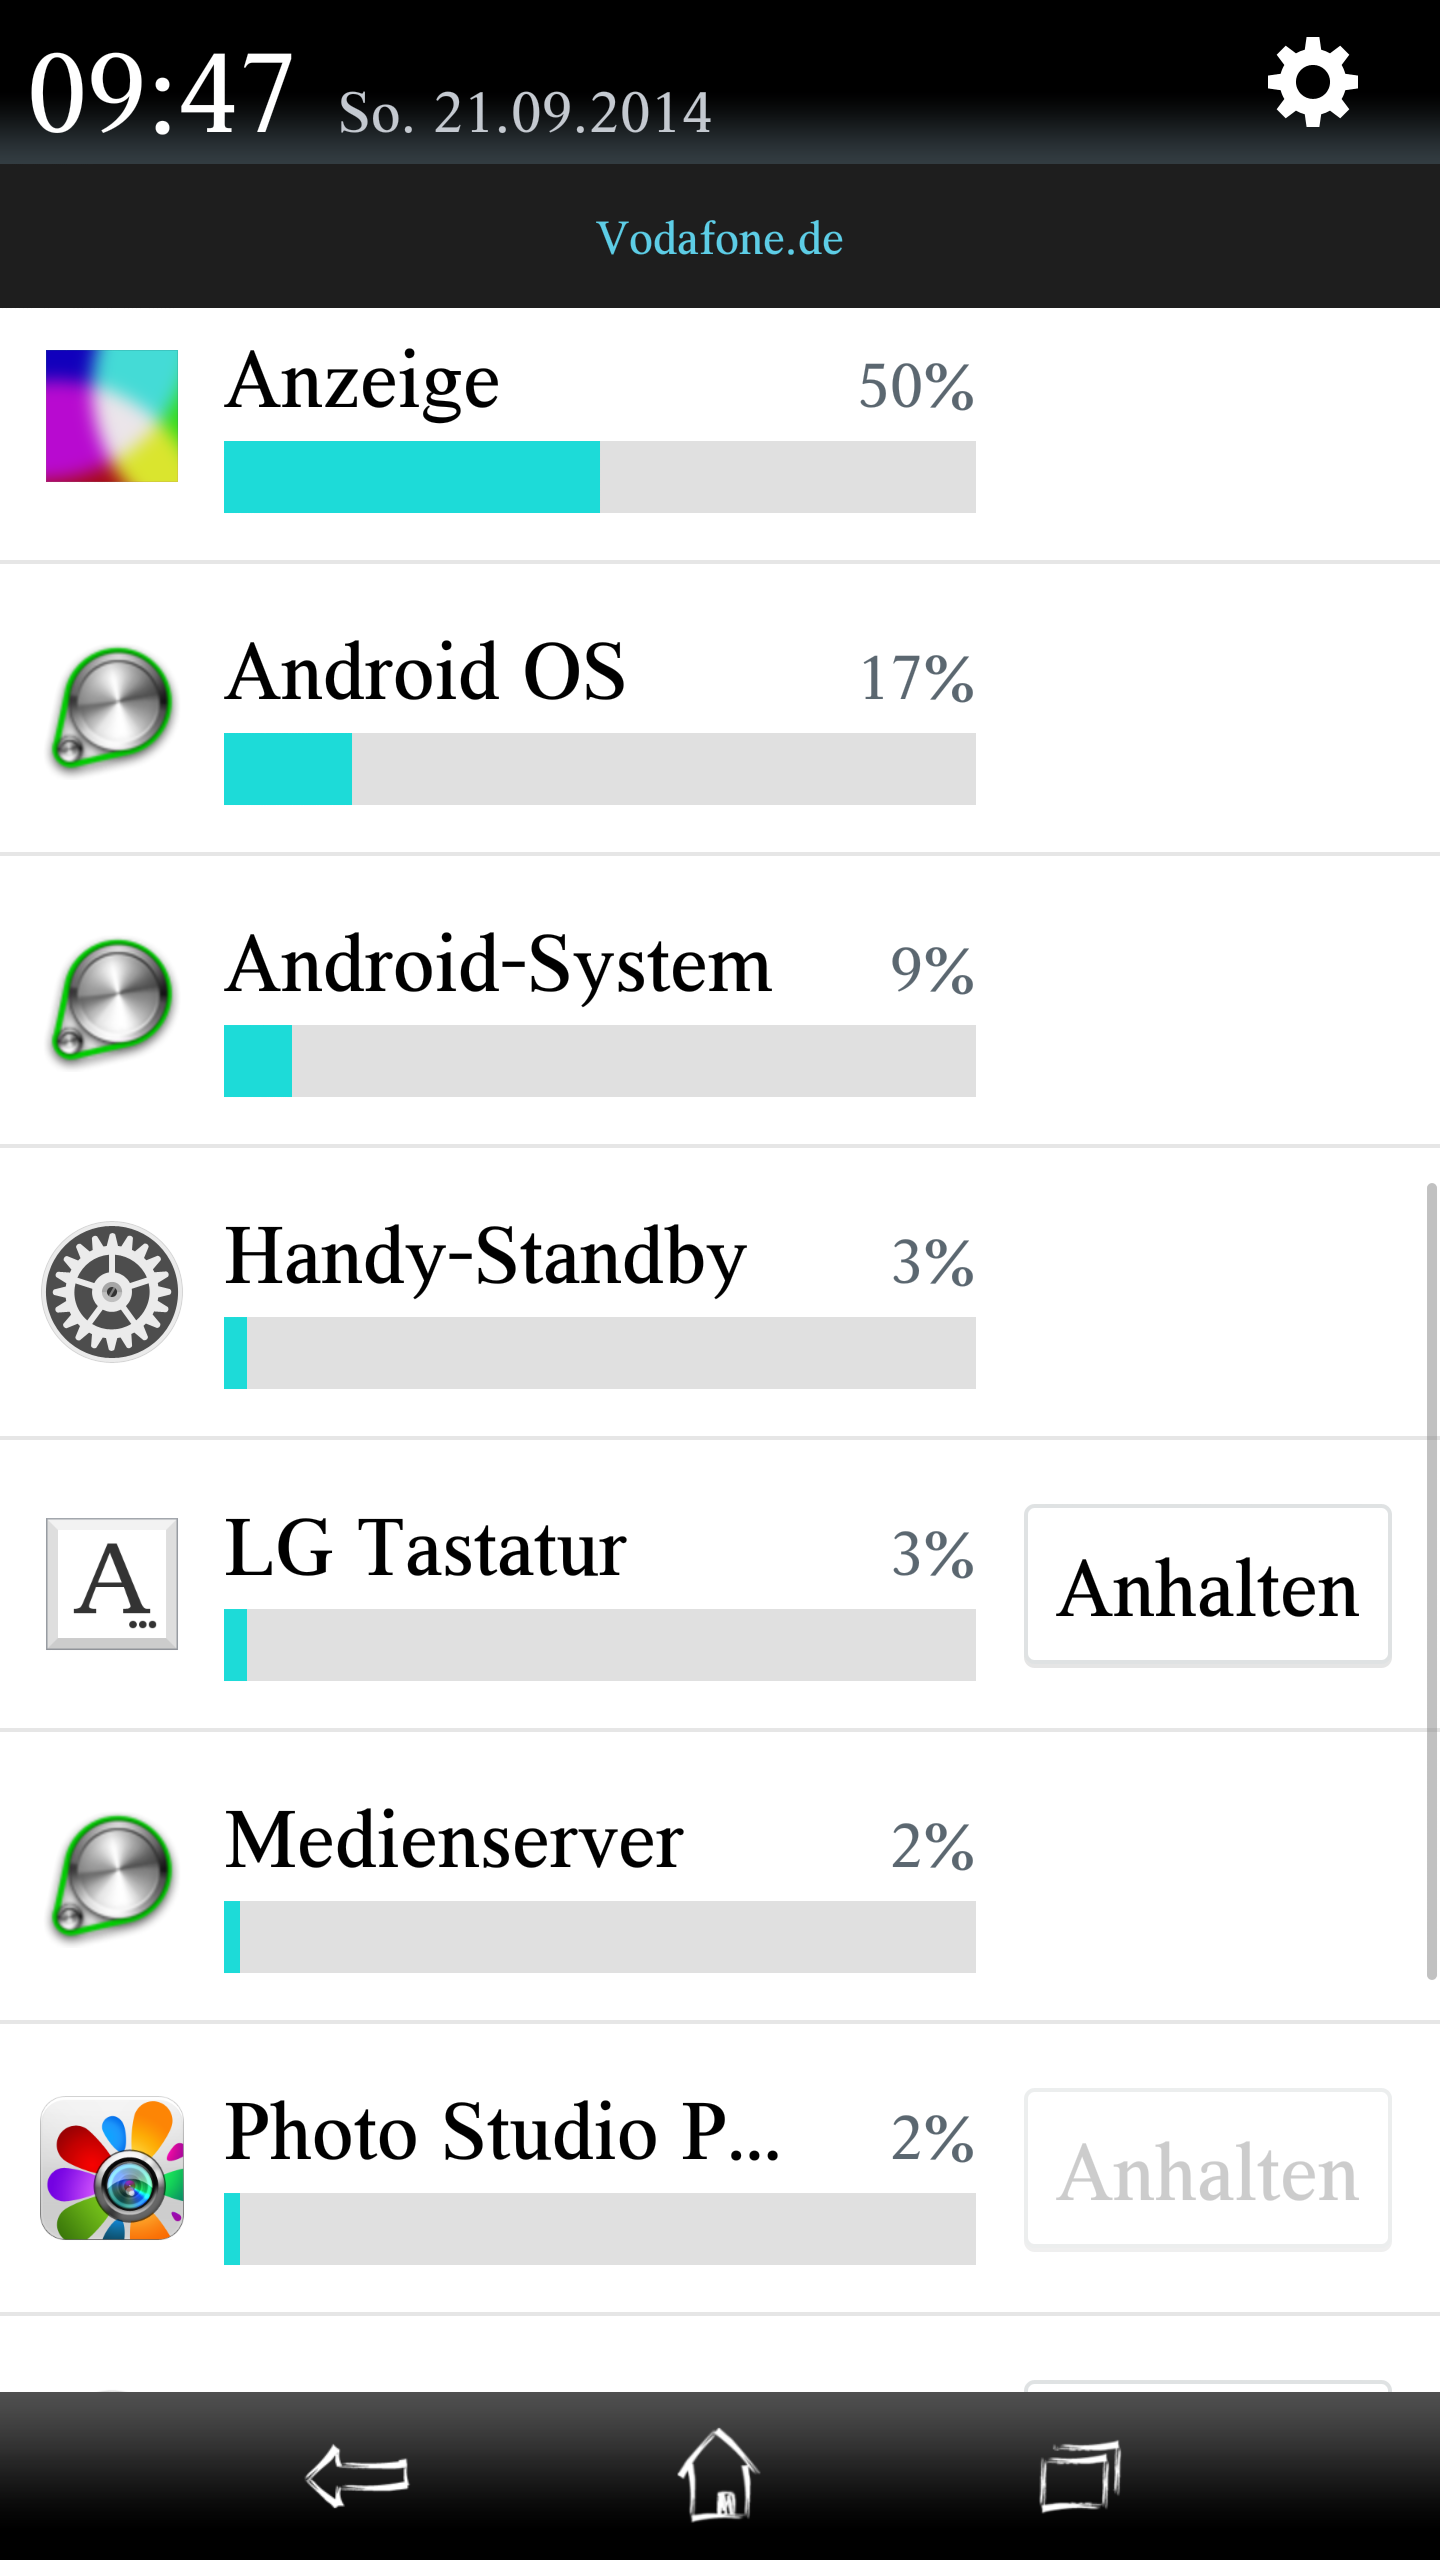Stop LG Tastatur with Anhalten button
The width and height of the screenshot is (1440, 2560).
(x=1208, y=1586)
